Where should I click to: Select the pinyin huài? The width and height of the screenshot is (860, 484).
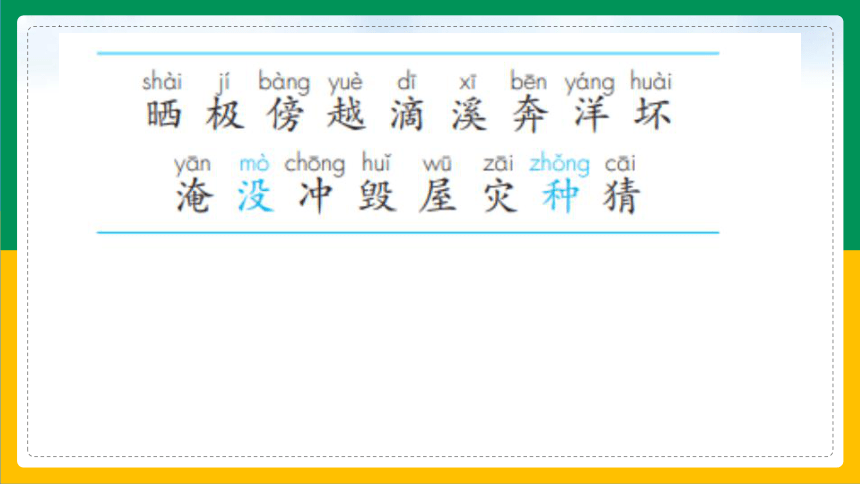click(650, 81)
